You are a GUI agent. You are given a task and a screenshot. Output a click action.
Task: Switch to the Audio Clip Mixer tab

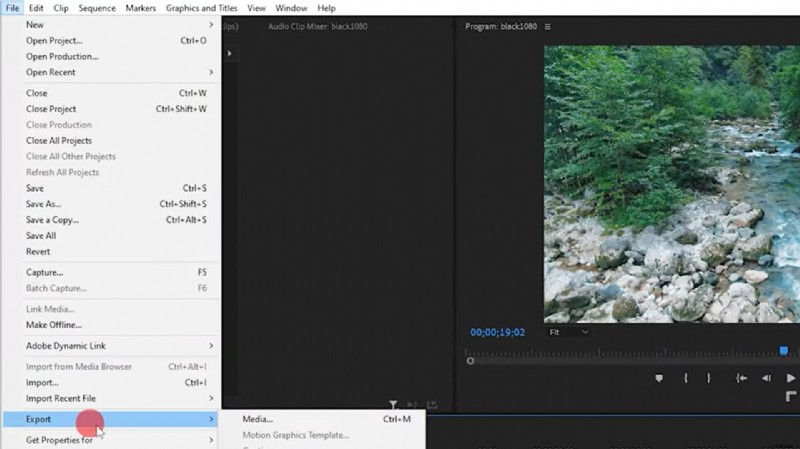(317, 26)
